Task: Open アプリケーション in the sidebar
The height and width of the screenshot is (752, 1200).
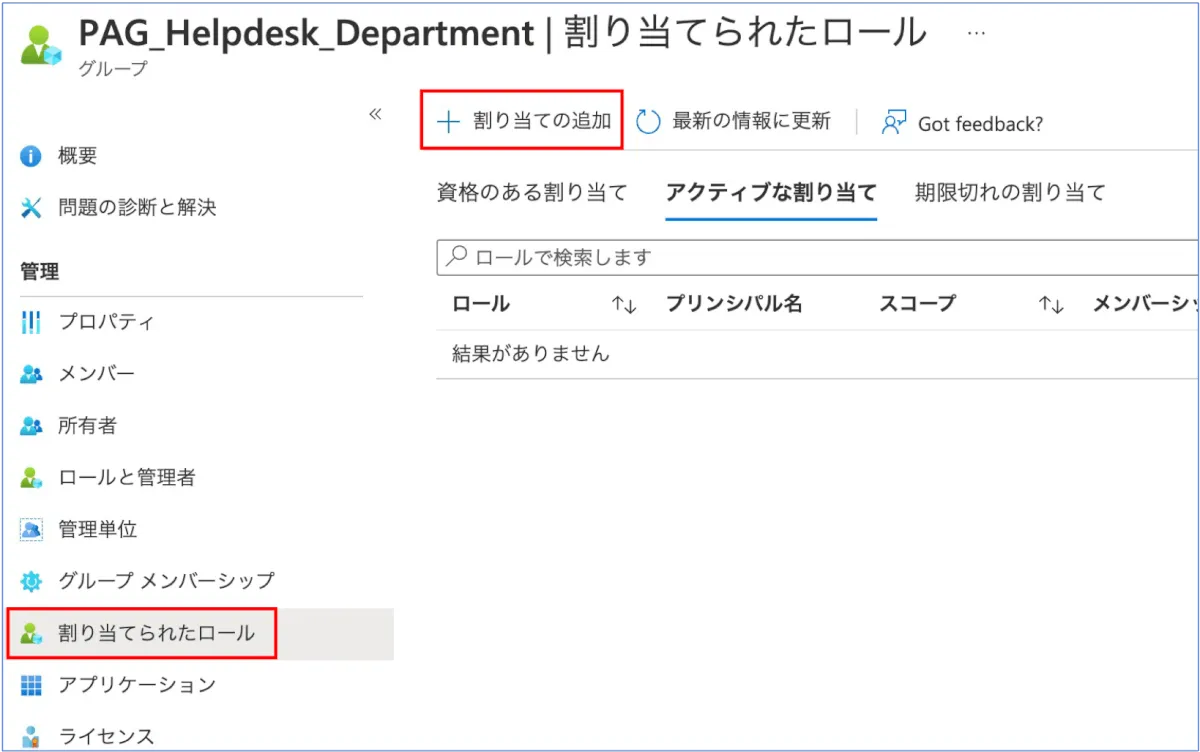Action: tap(137, 685)
